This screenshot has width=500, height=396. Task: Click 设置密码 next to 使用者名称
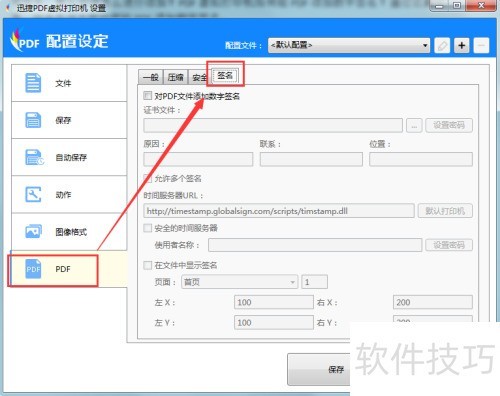[449, 245]
